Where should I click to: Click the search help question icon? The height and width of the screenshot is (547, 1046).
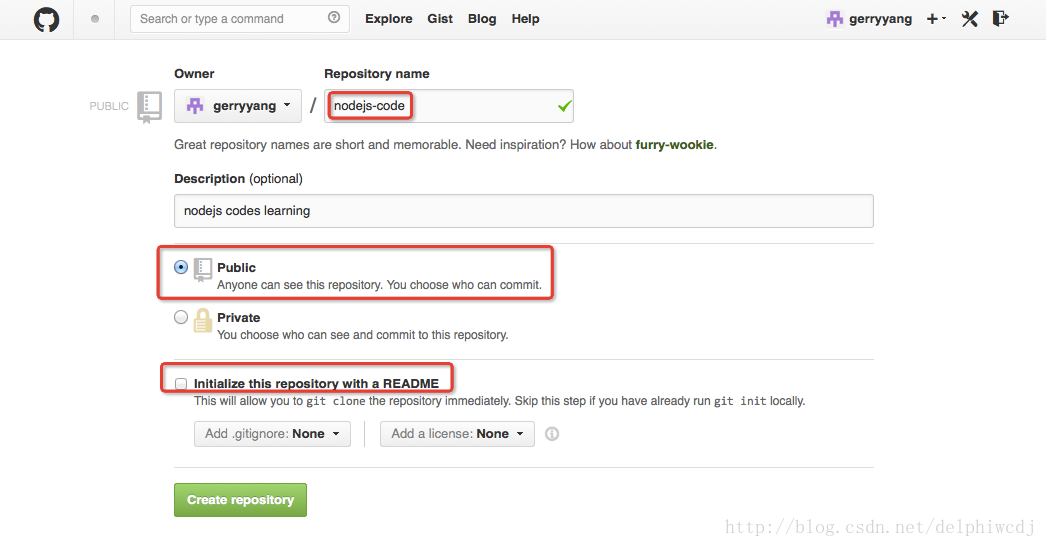[x=334, y=18]
